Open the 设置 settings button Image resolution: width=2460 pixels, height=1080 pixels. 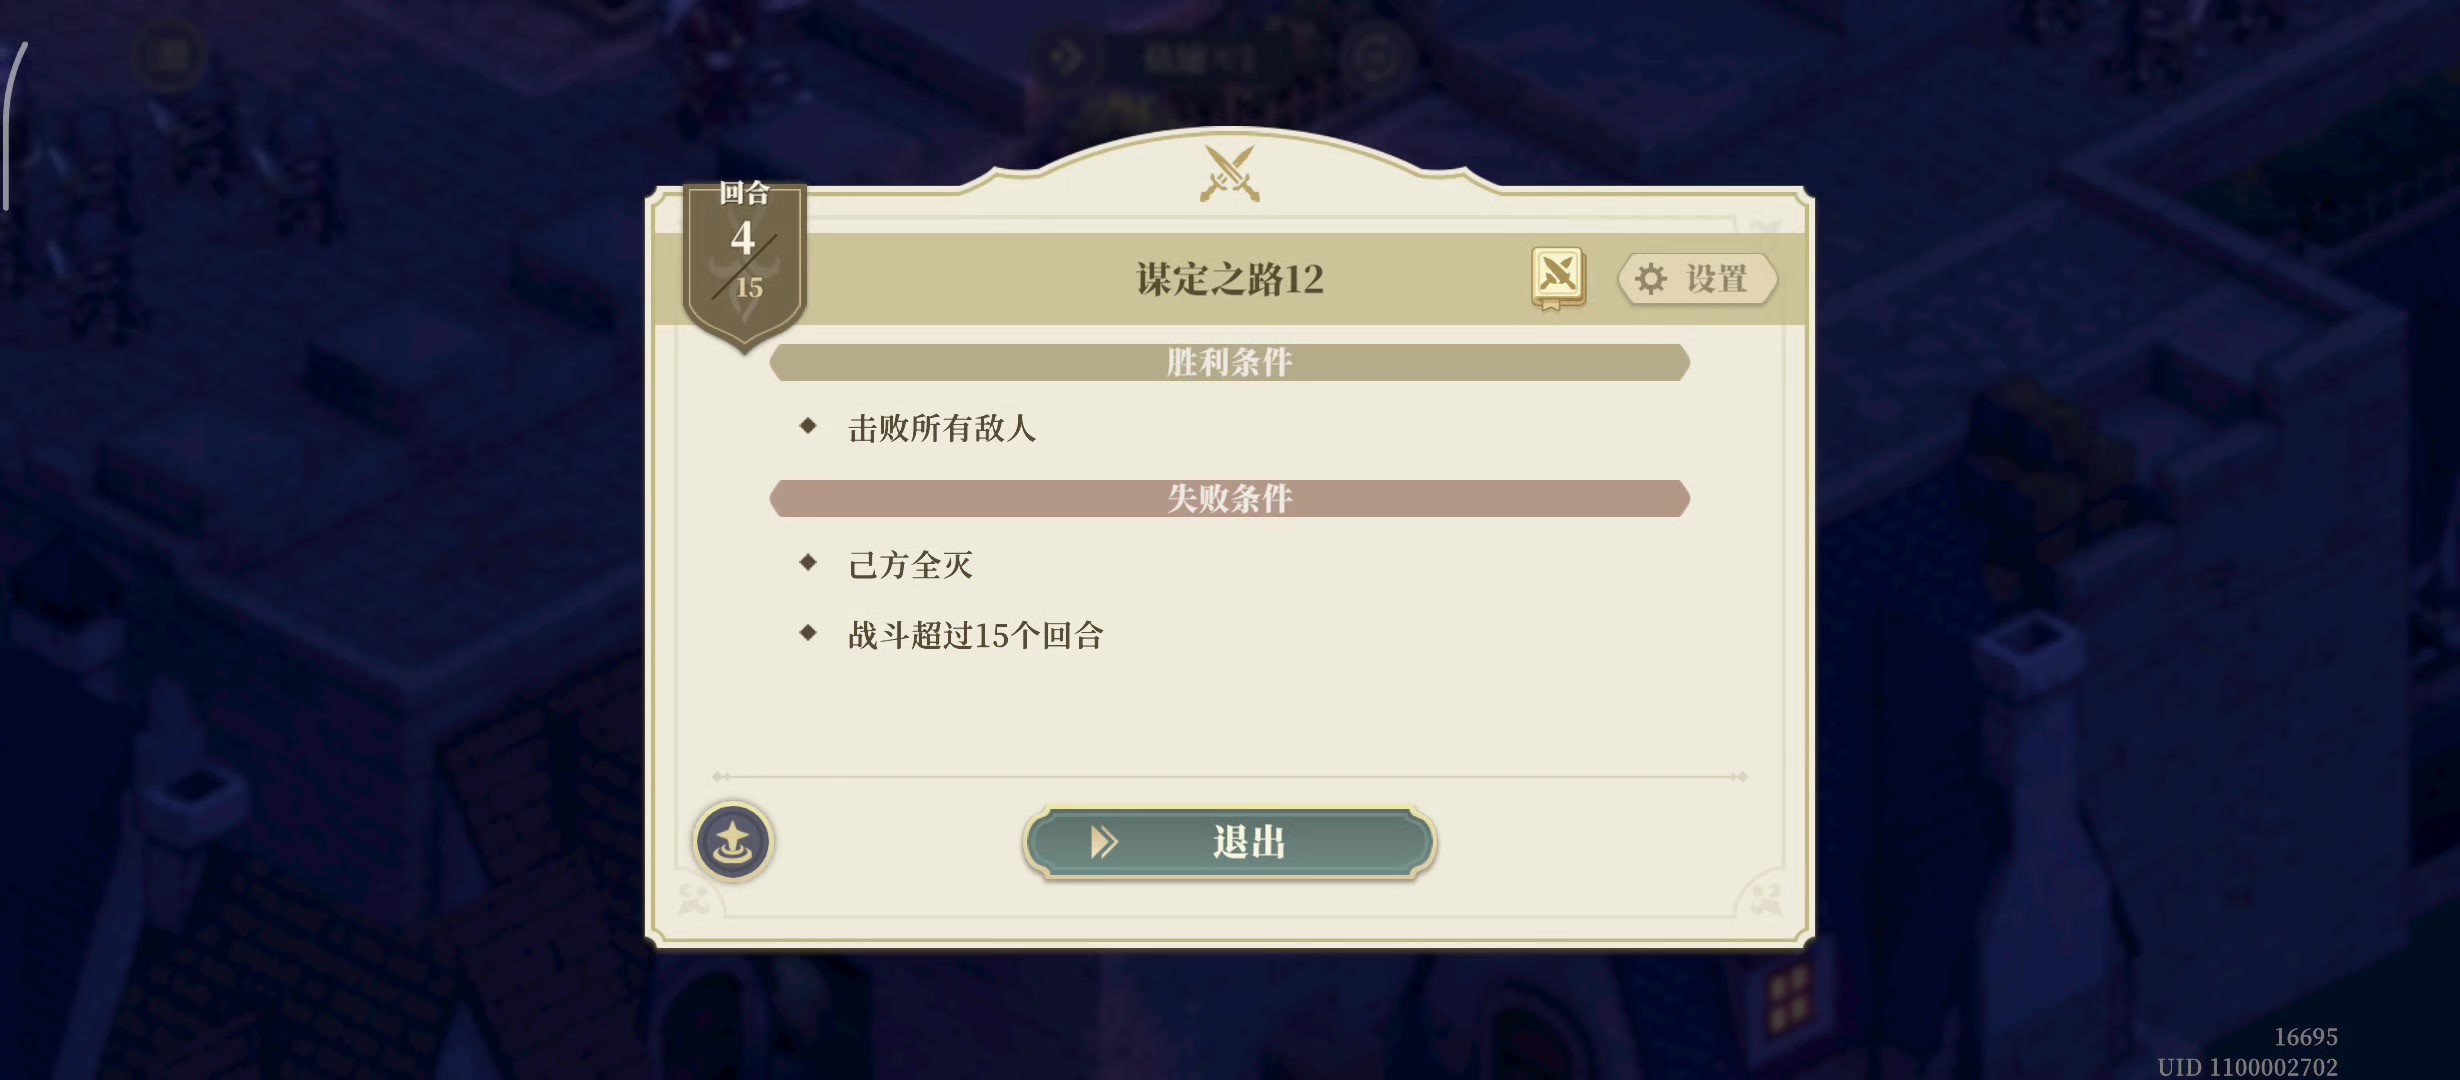pyautogui.click(x=1697, y=279)
